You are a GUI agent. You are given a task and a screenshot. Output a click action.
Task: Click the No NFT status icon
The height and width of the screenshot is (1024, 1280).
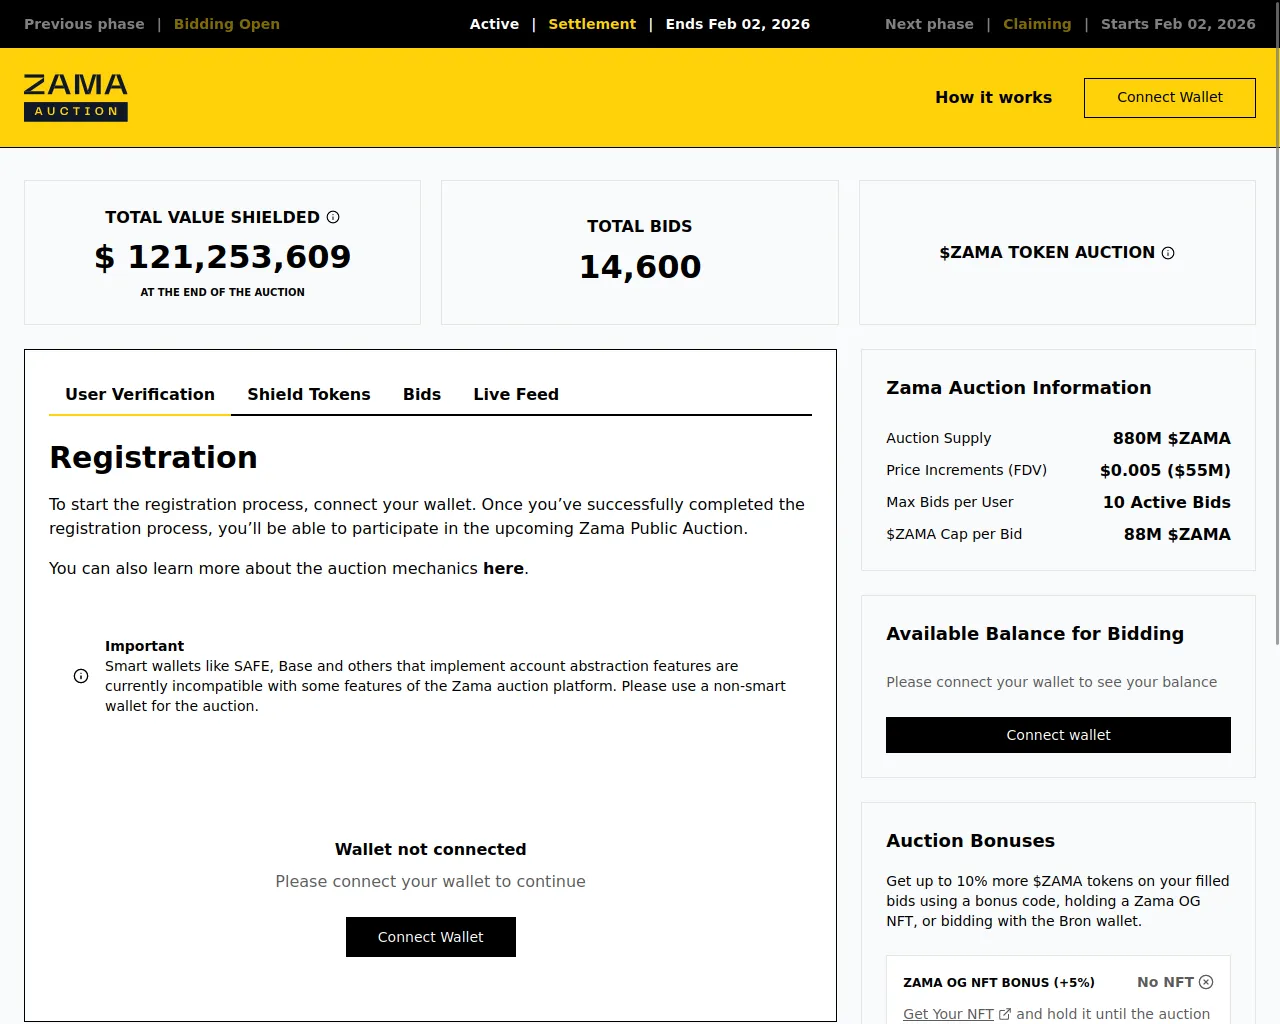coord(1206,982)
